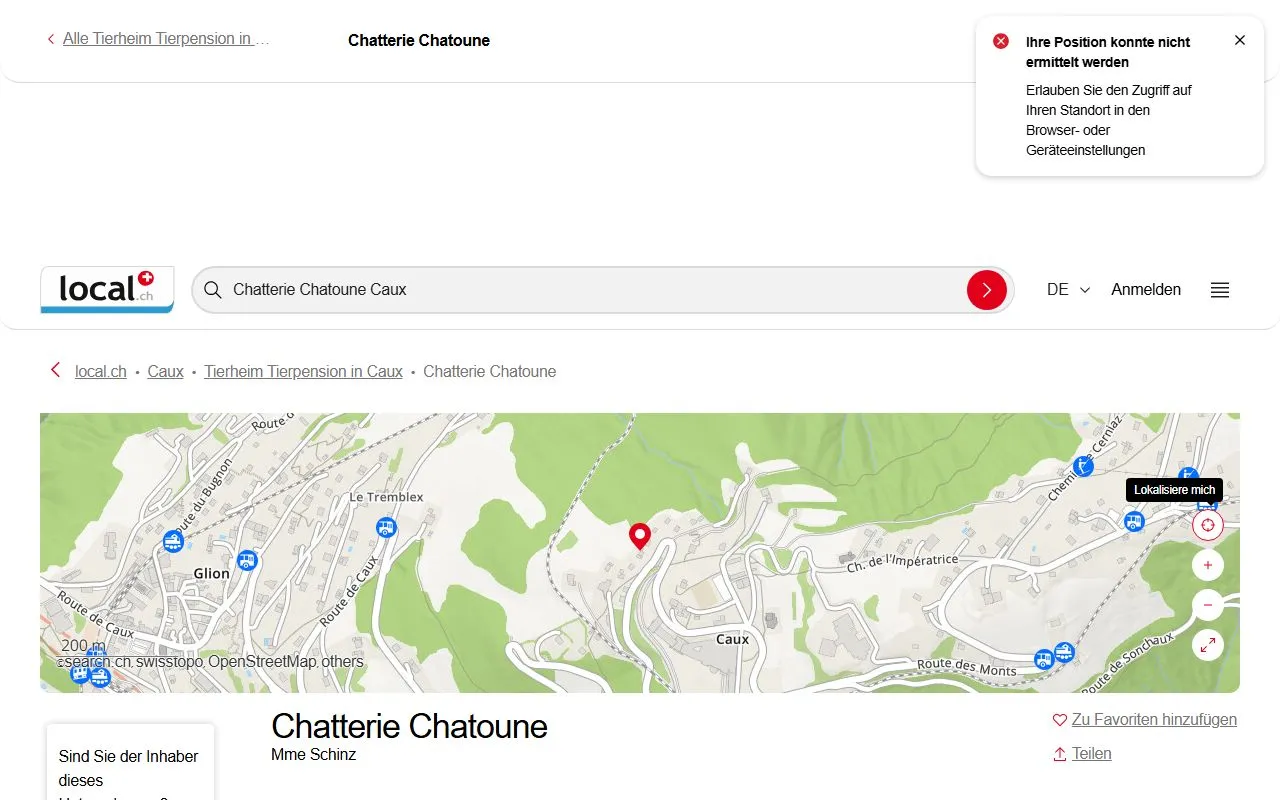1280x800 pixels.
Task: Open the hamburger menu
Action: click(x=1219, y=289)
